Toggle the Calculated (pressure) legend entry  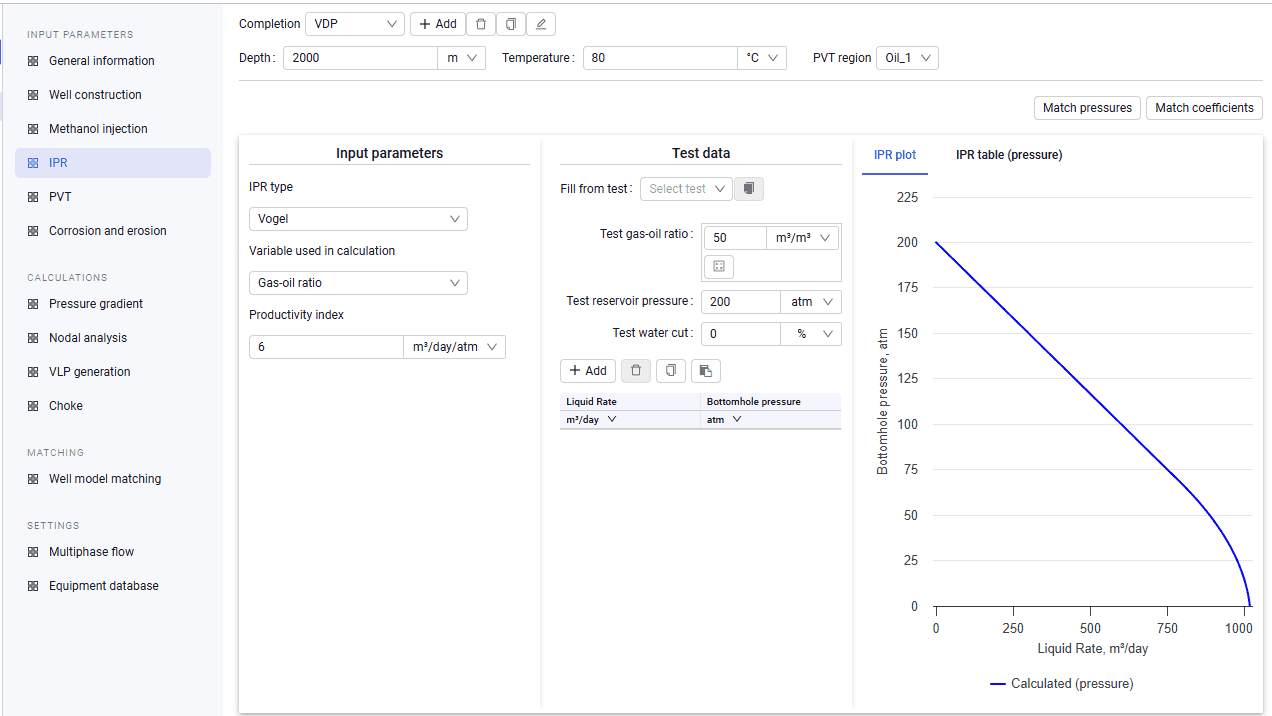point(1061,684)
